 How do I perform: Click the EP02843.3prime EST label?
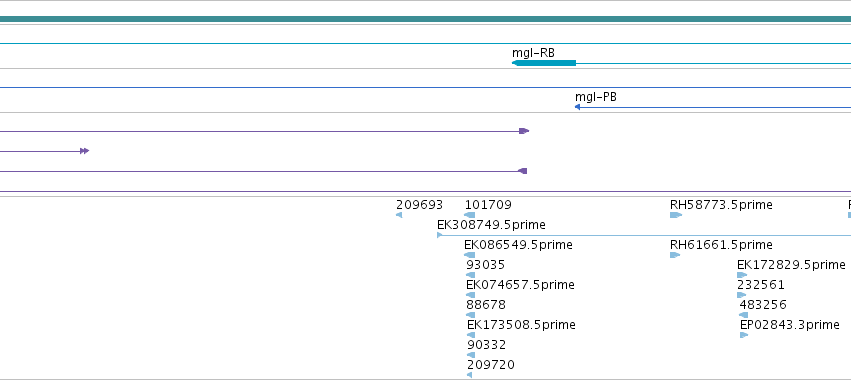[790, 325]
